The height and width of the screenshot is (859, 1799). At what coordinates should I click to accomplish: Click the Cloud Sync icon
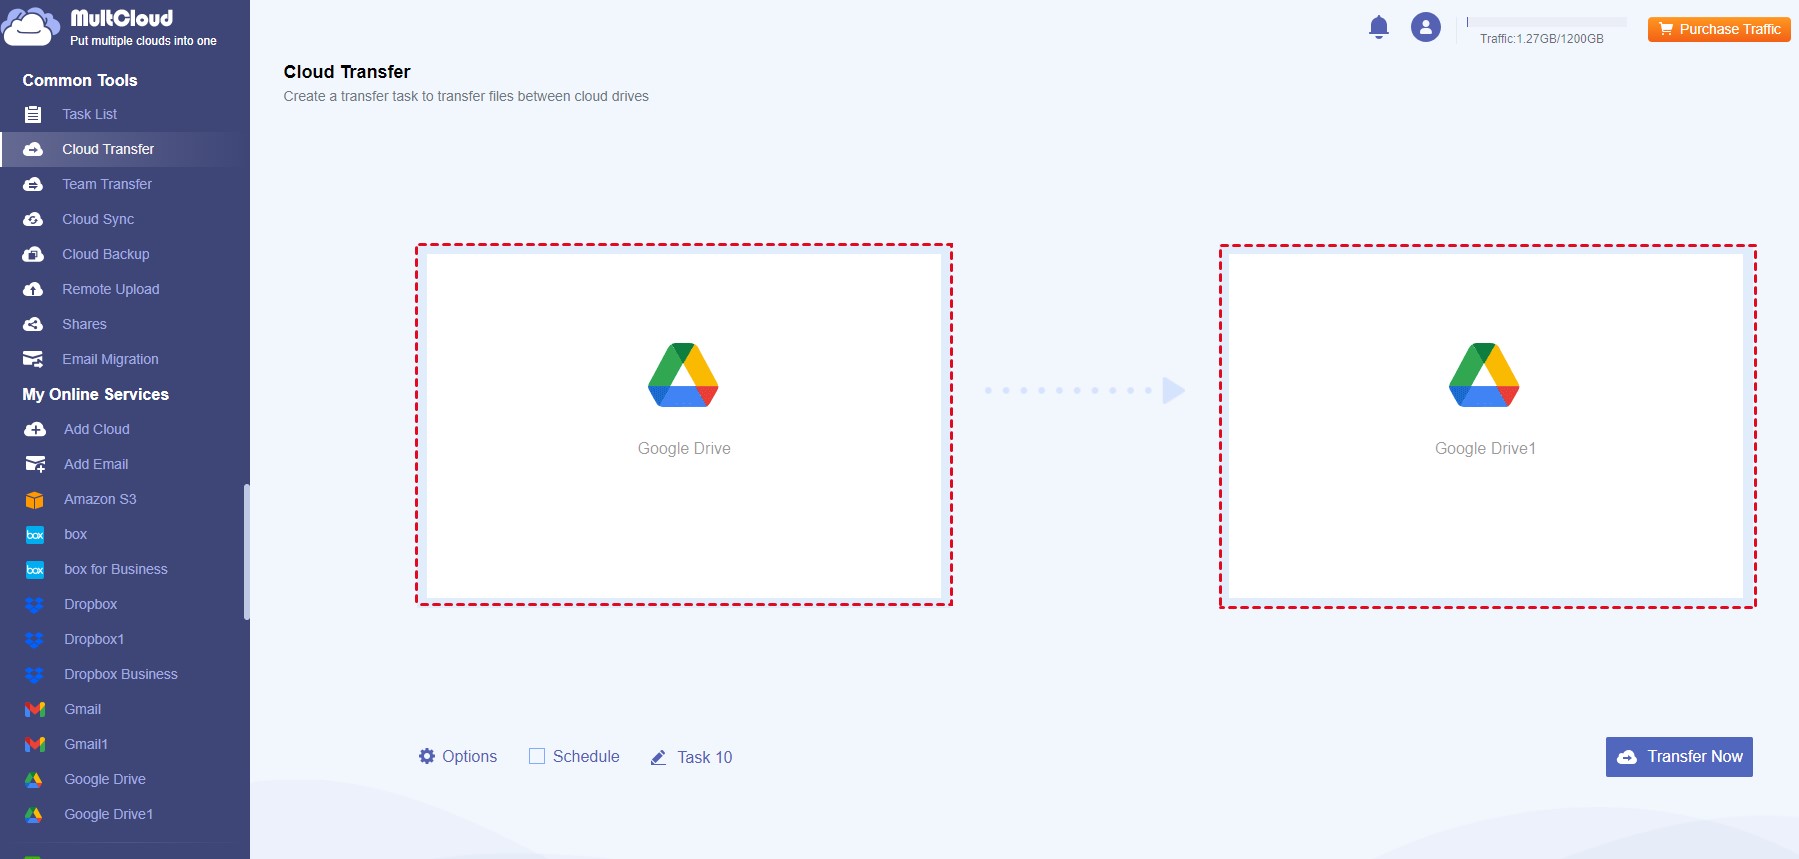(33, 219)
